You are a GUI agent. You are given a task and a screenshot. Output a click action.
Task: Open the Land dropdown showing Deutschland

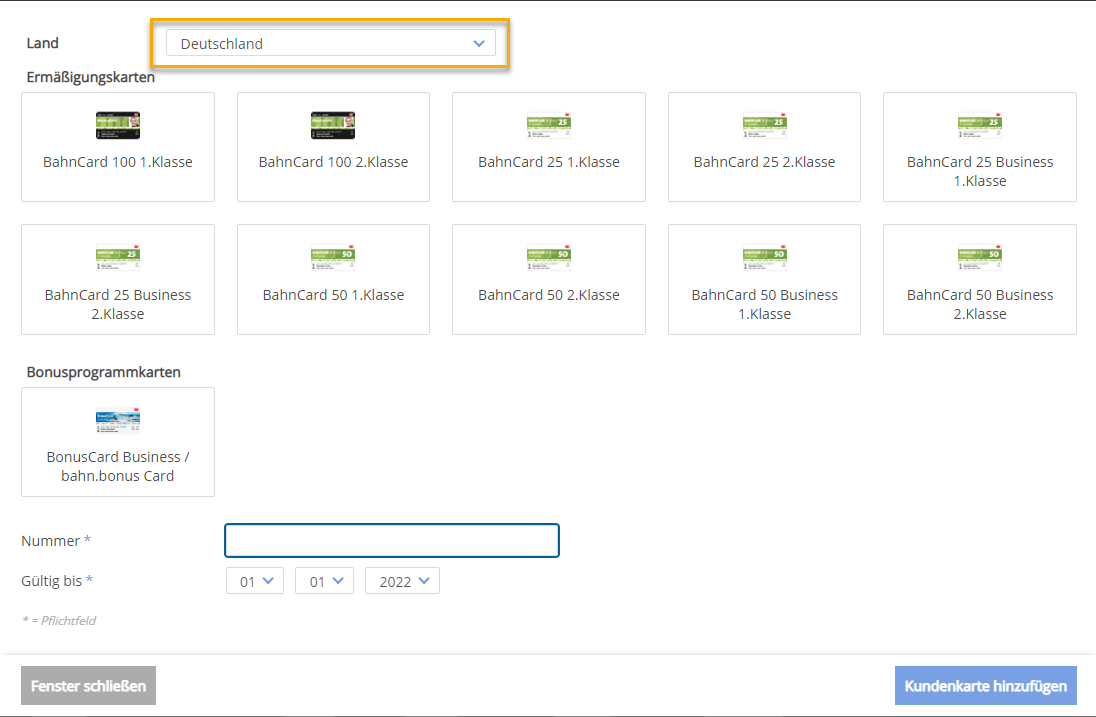pos(331,43)
